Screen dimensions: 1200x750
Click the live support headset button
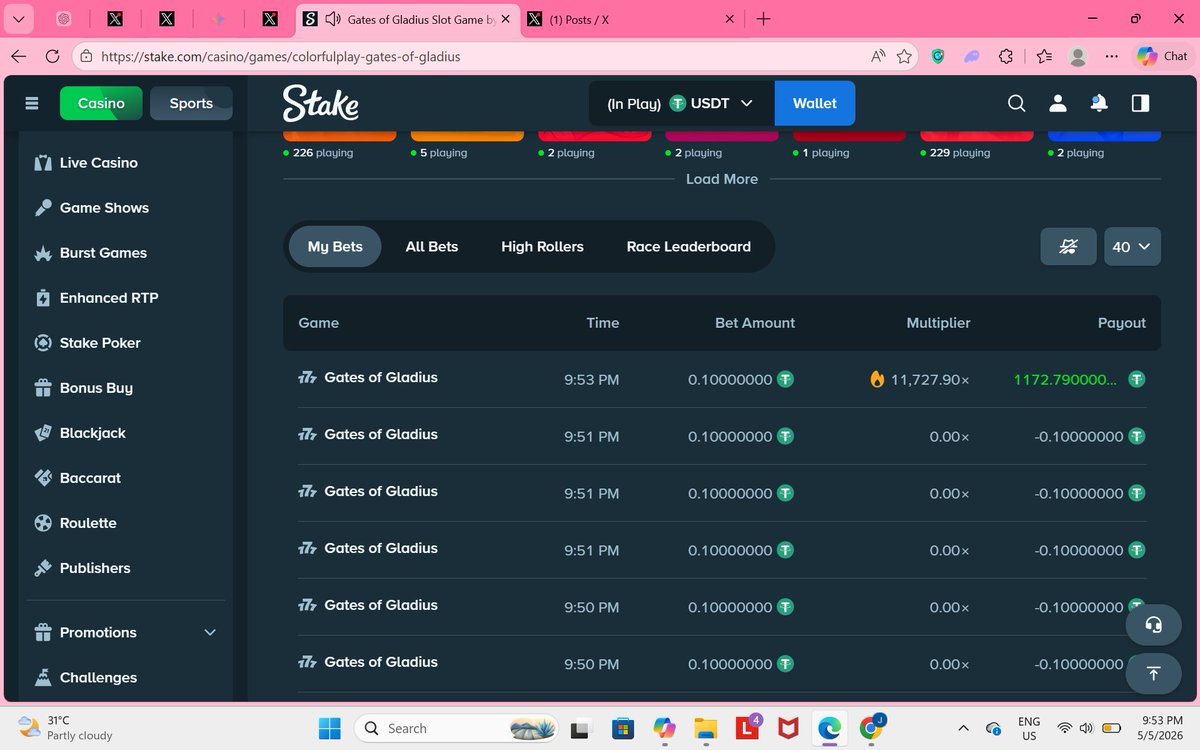coord(1153,625)
